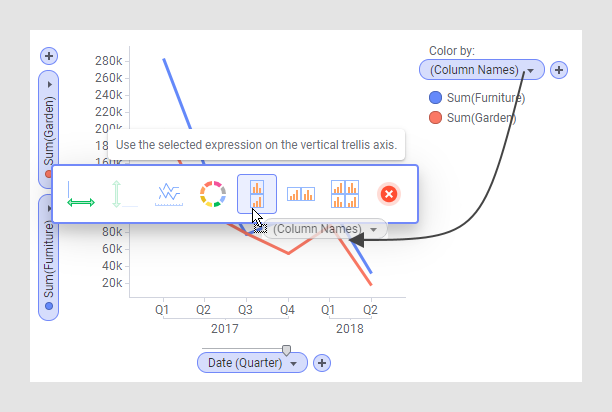Add a column next to Date (Quarter)

[322, 363]
